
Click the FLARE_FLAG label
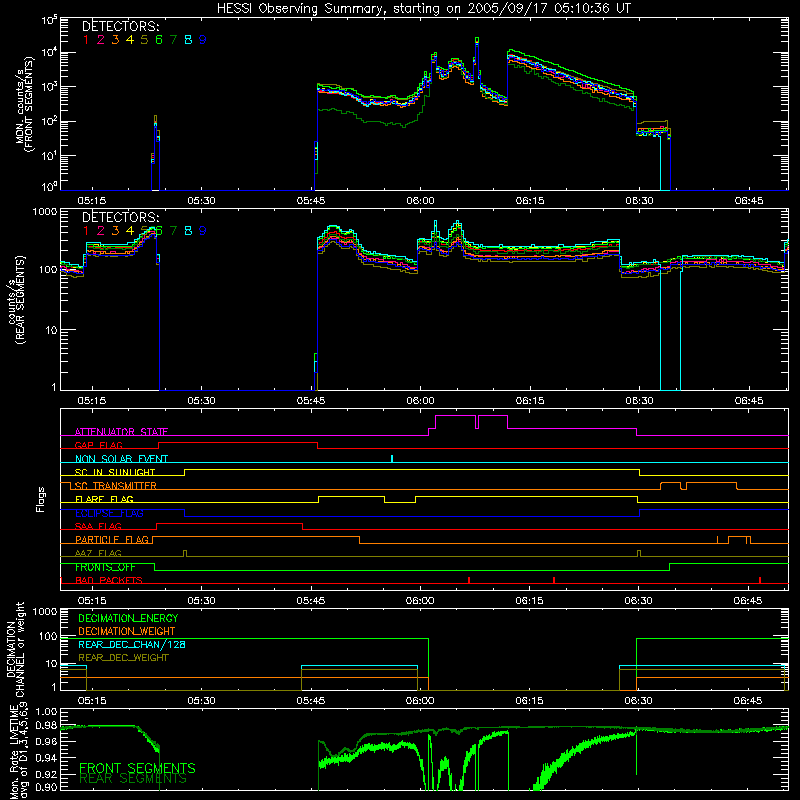coord(104,499)
